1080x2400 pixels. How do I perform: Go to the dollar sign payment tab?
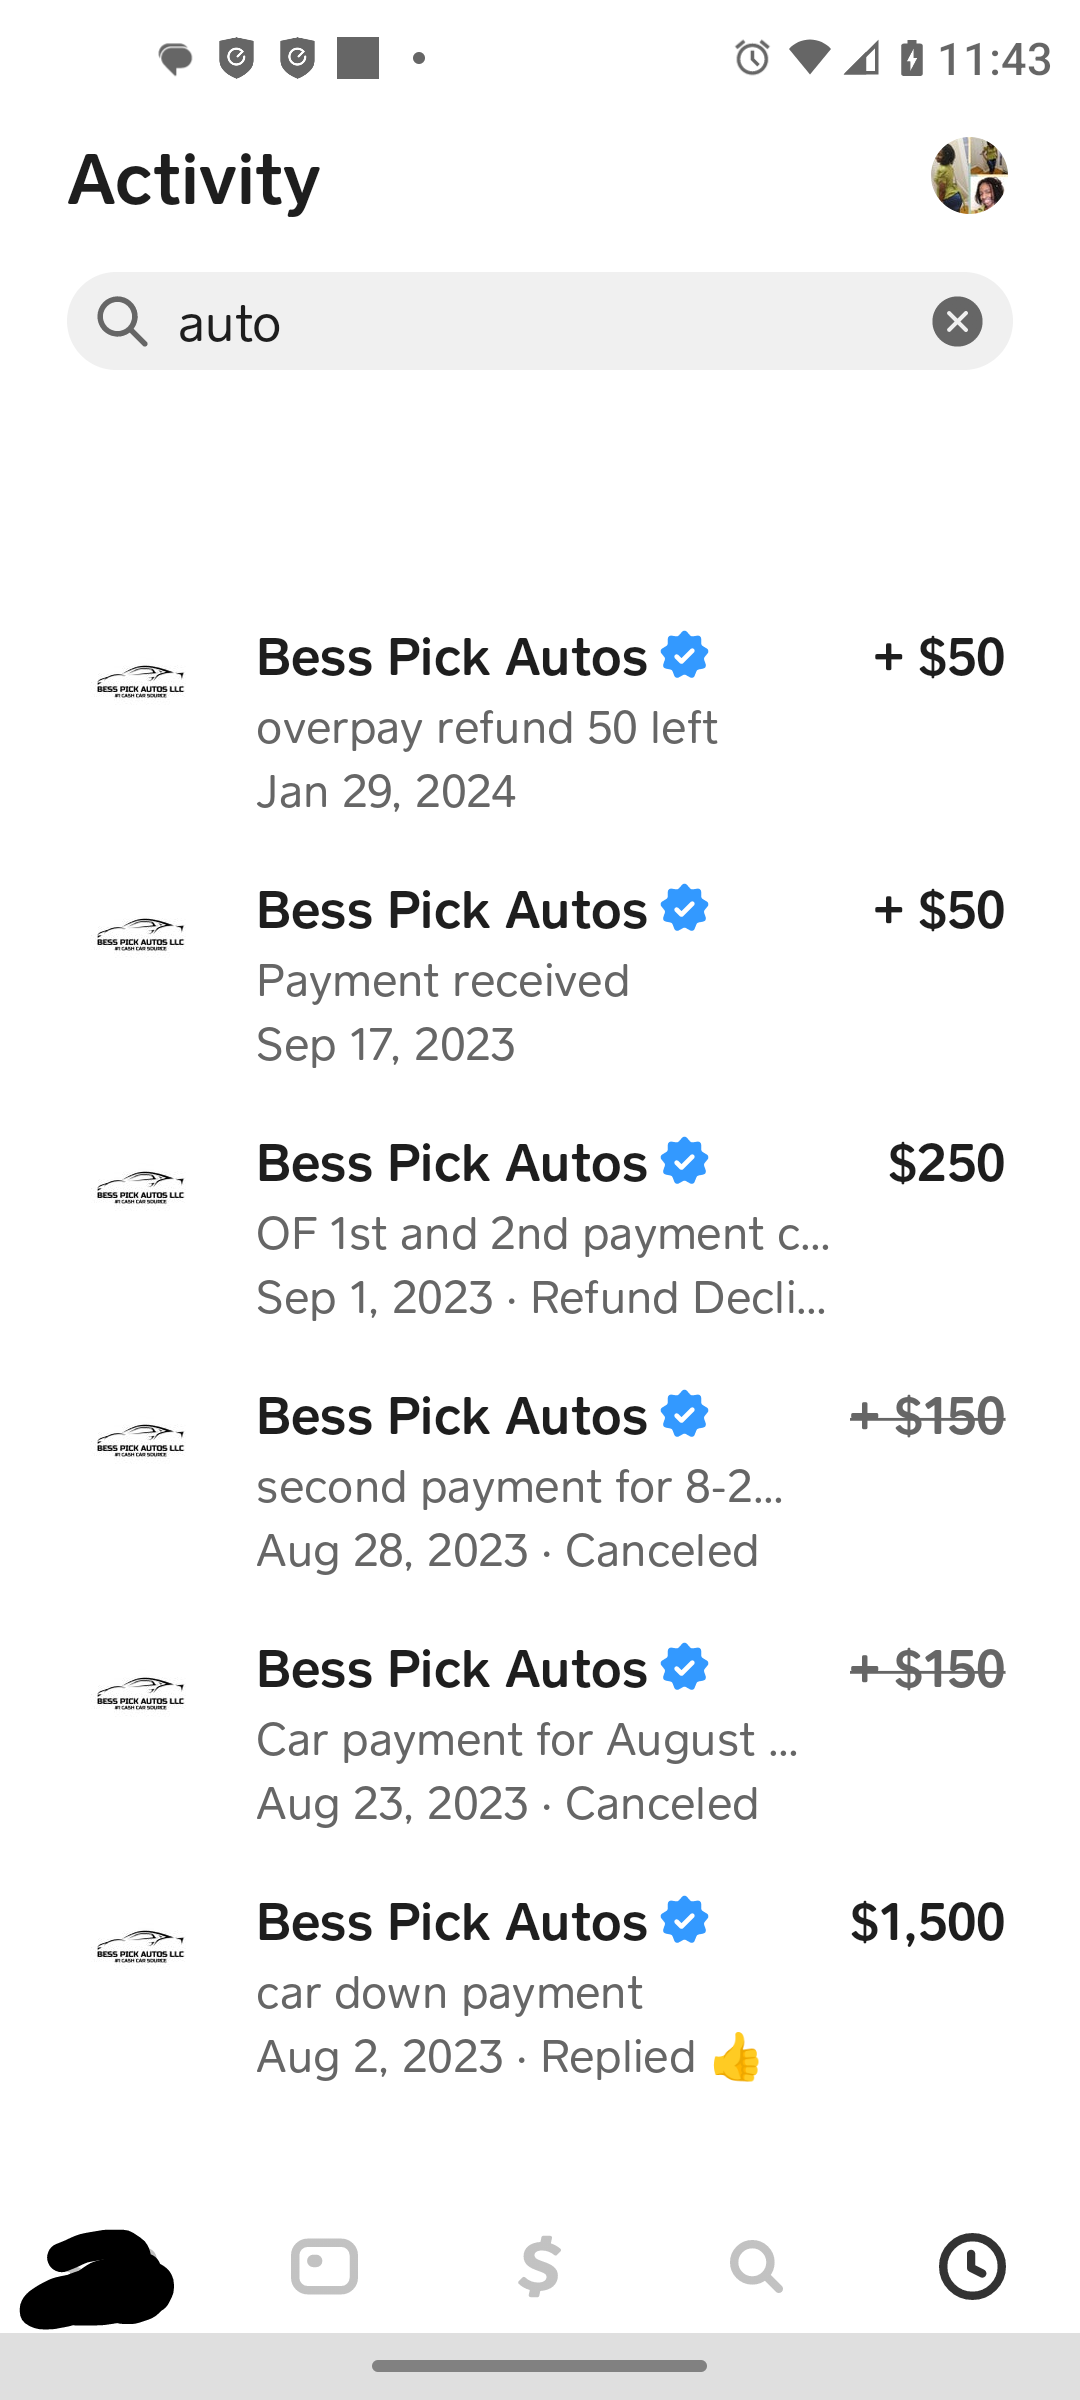pyautogui.click(x=540, y=2266)
